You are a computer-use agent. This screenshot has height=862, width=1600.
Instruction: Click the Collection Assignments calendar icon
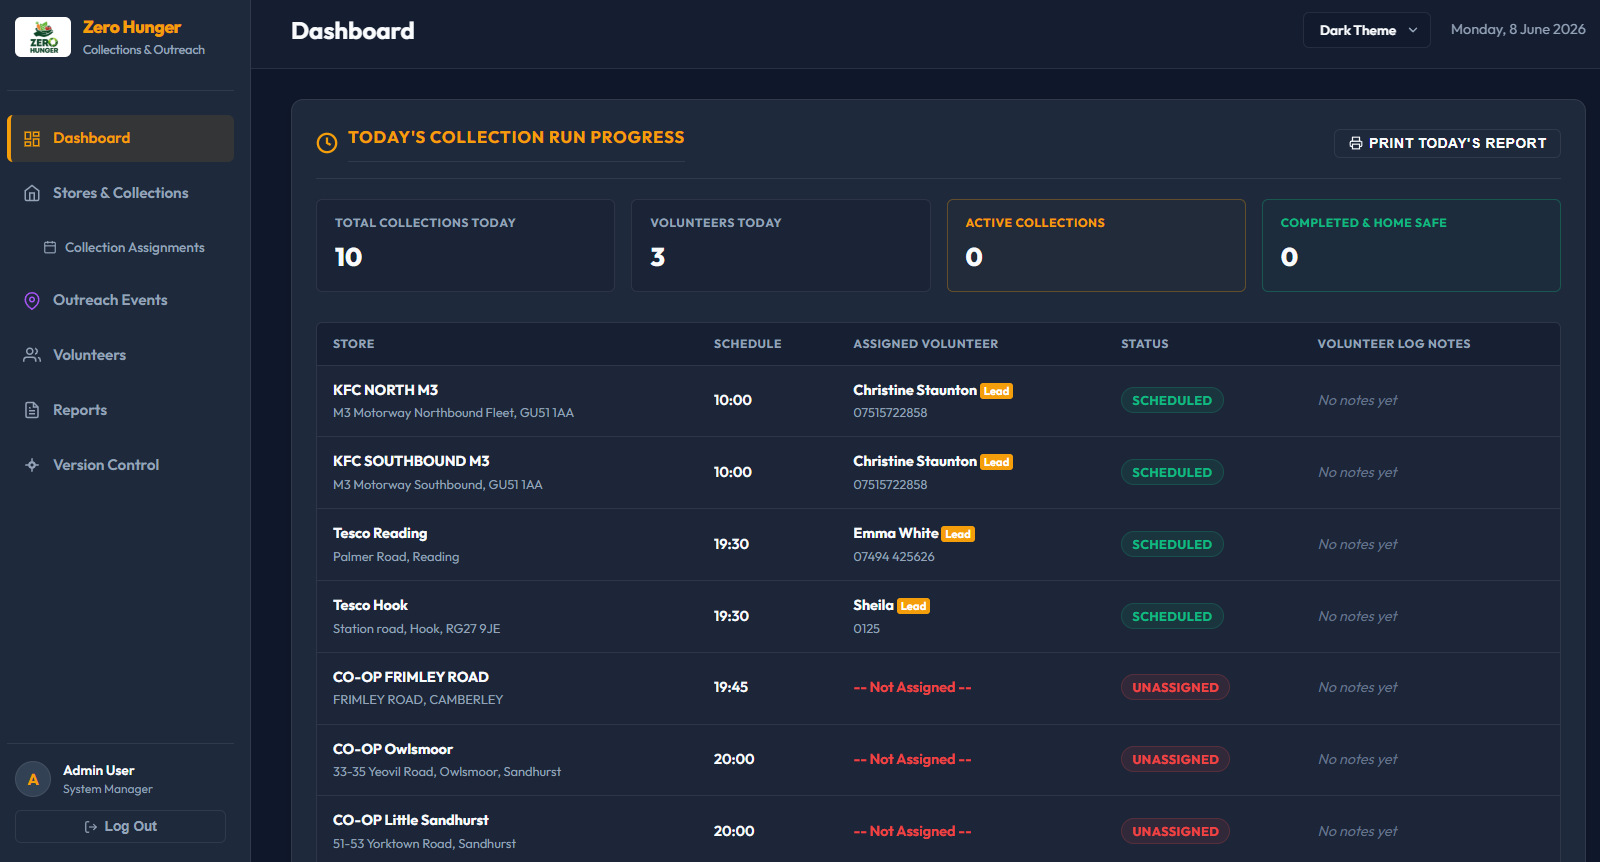[50, 247]
